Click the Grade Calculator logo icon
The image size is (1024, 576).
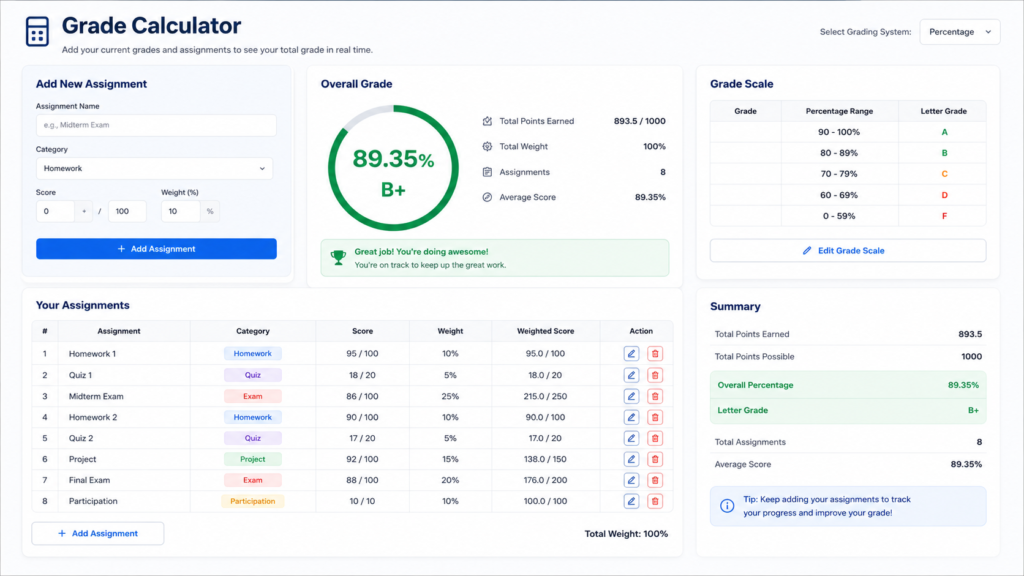pyautogui.click(x=37, y=31)
